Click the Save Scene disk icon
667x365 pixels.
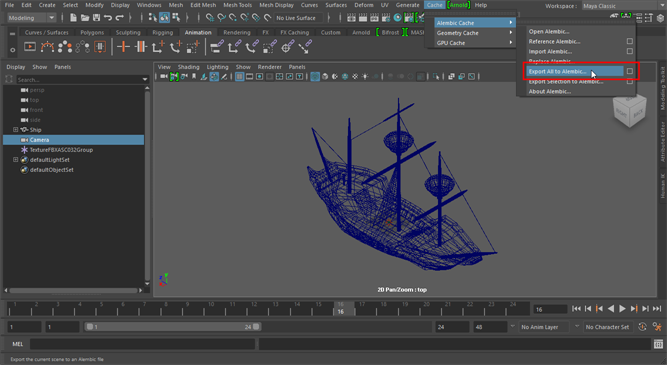[96, 17]
